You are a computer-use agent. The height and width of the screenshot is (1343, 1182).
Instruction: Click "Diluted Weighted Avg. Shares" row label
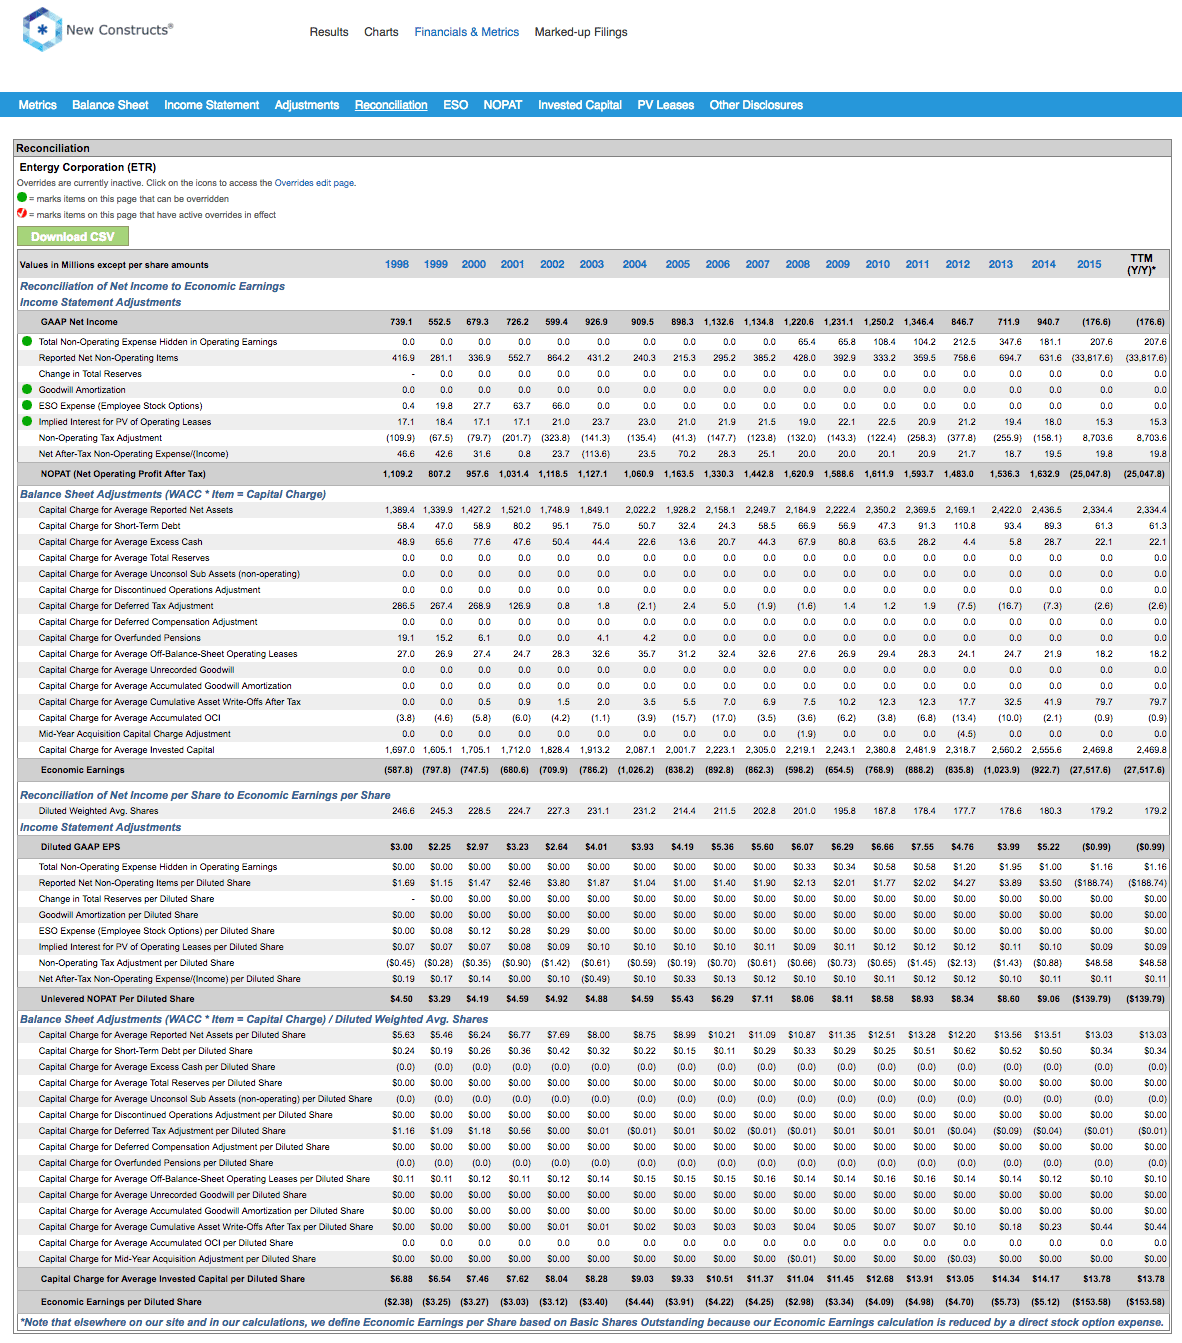tap(98, 811)
